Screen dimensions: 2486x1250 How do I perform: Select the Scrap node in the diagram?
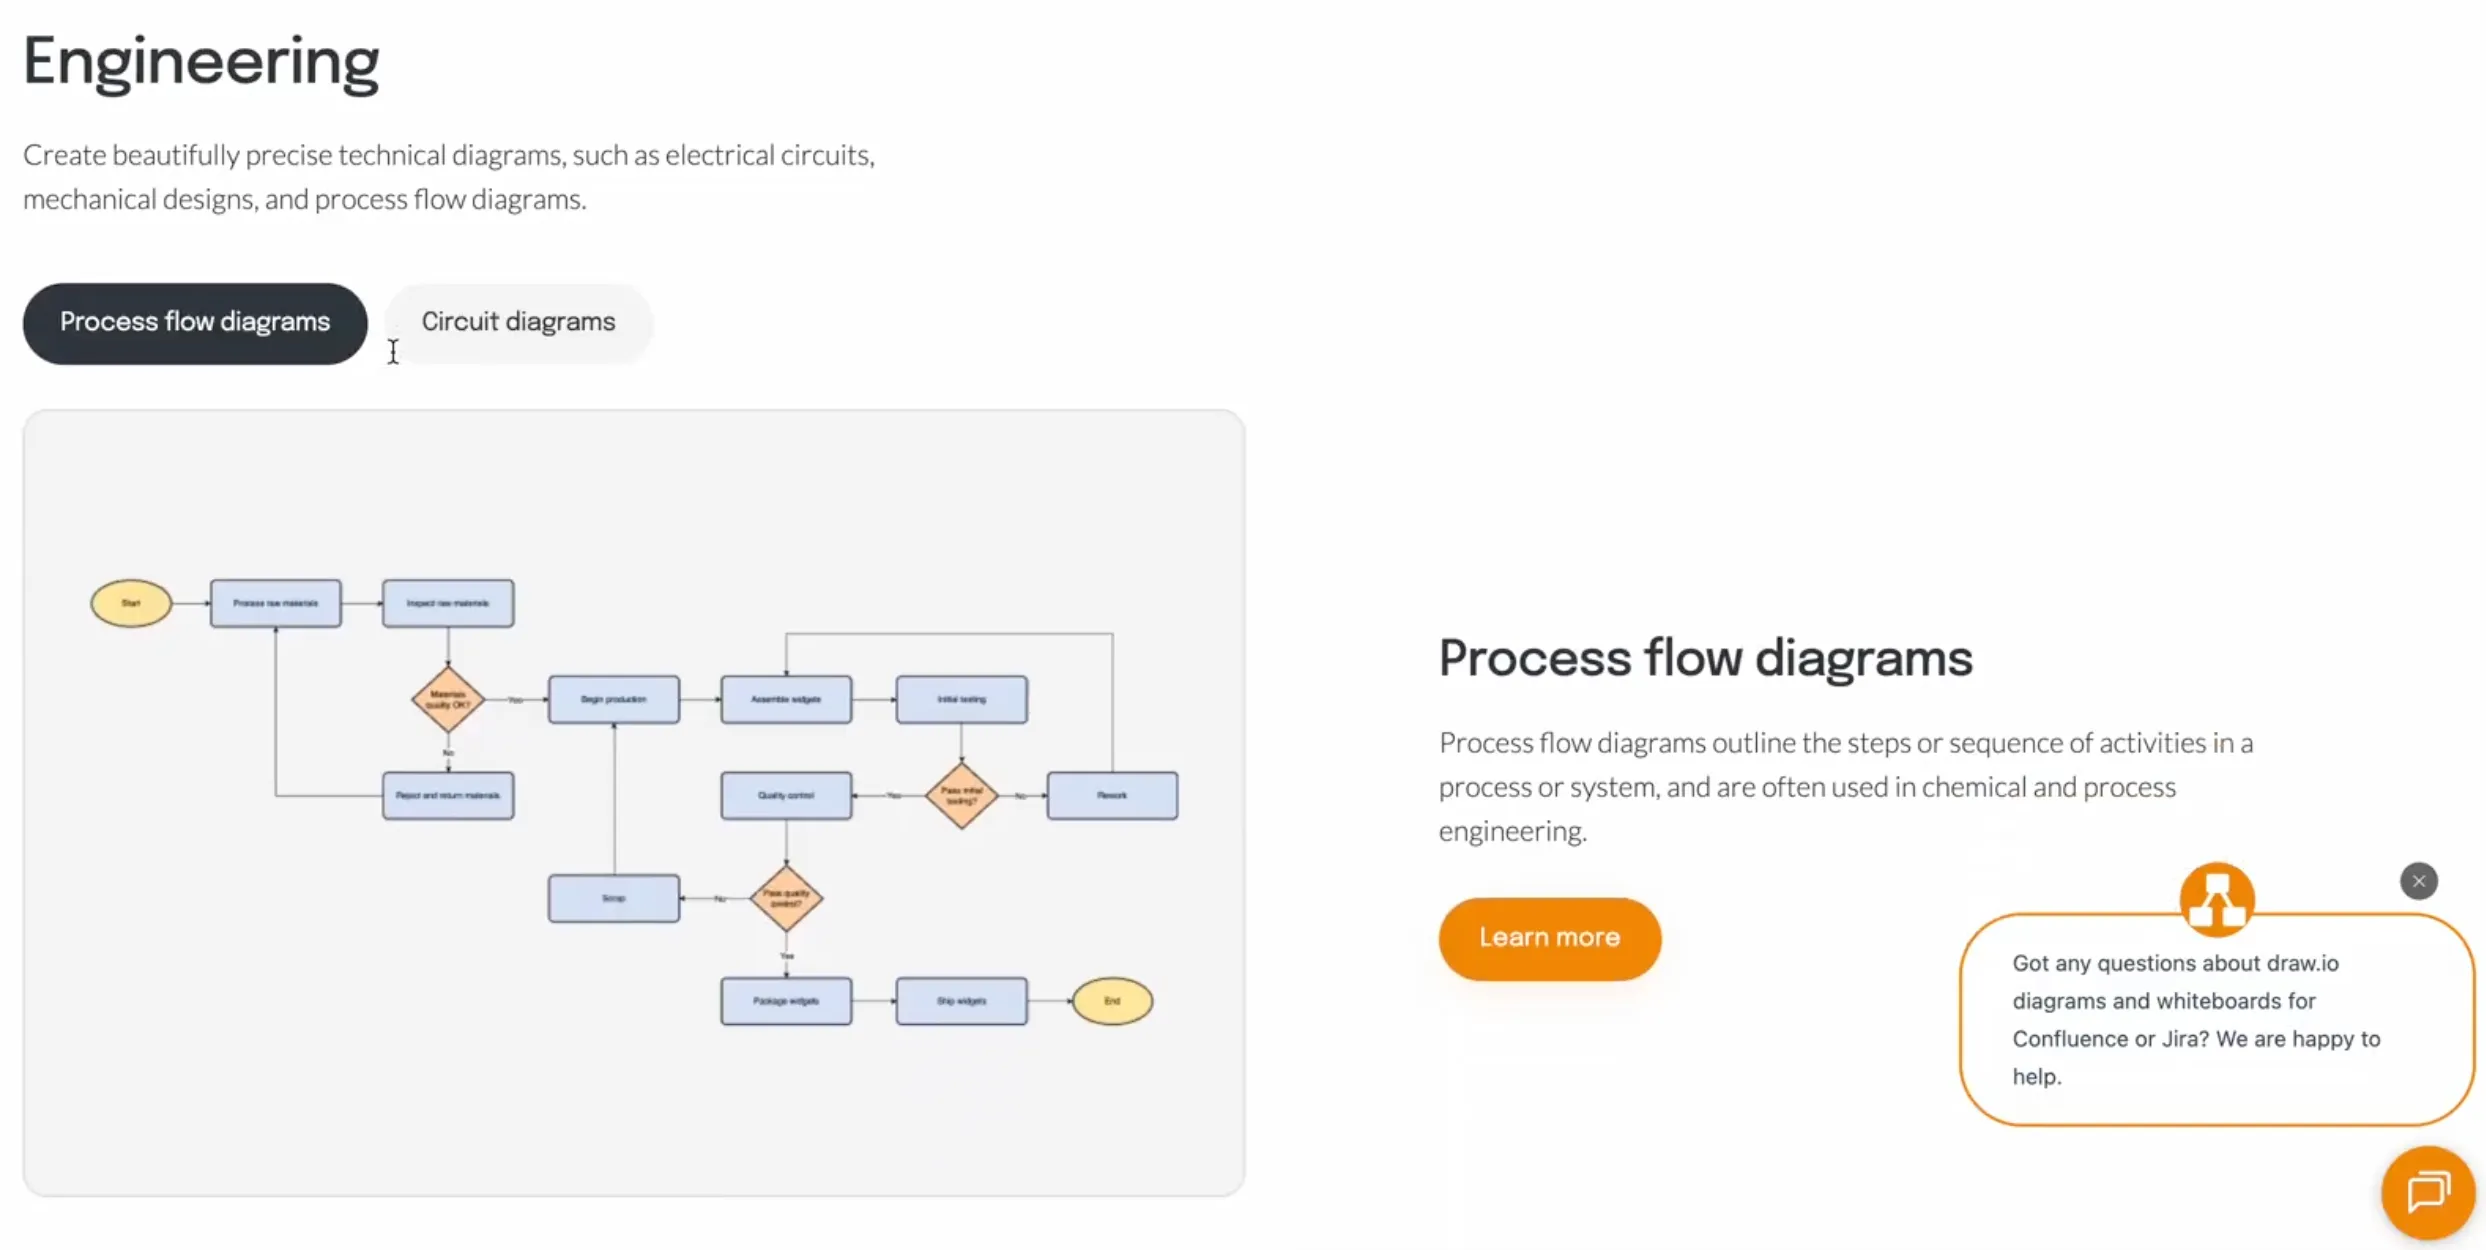(613, 898)
